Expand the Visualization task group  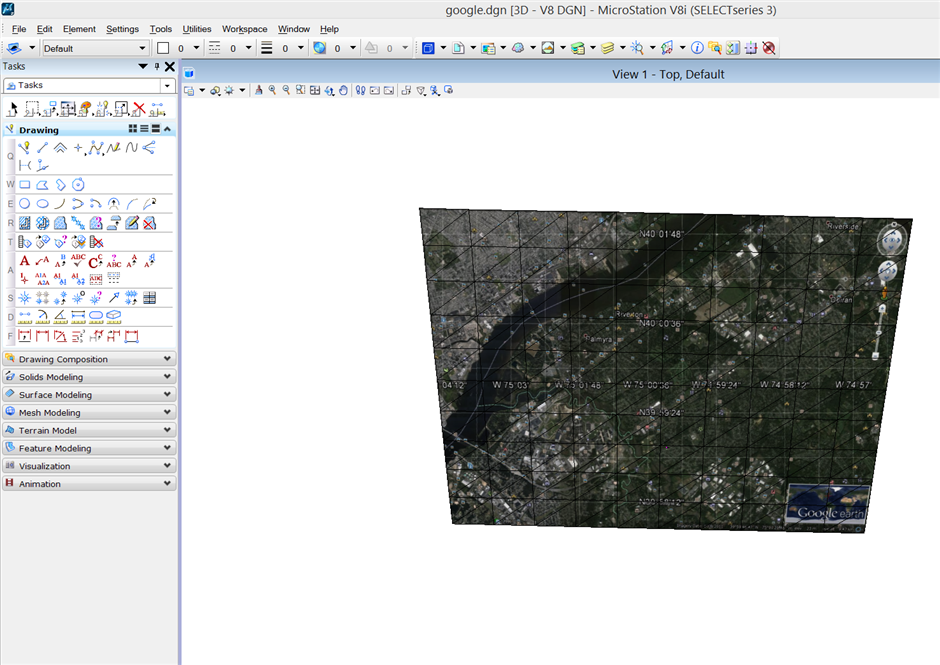click(x=89, y=466)
